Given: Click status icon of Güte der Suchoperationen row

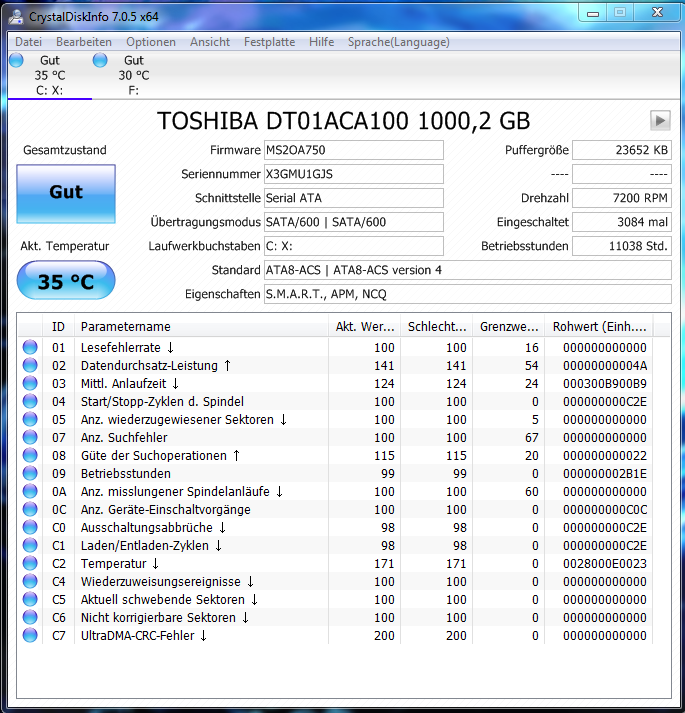Looking at the screenshot, I should click(x=30, y=456).
